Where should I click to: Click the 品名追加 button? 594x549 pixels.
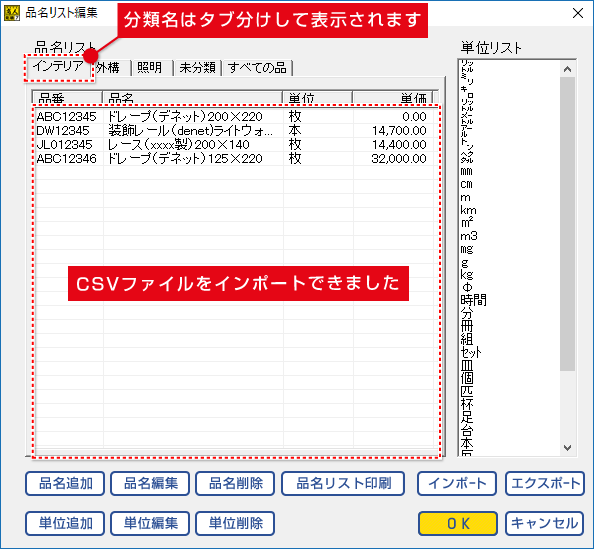click(65, 483)
